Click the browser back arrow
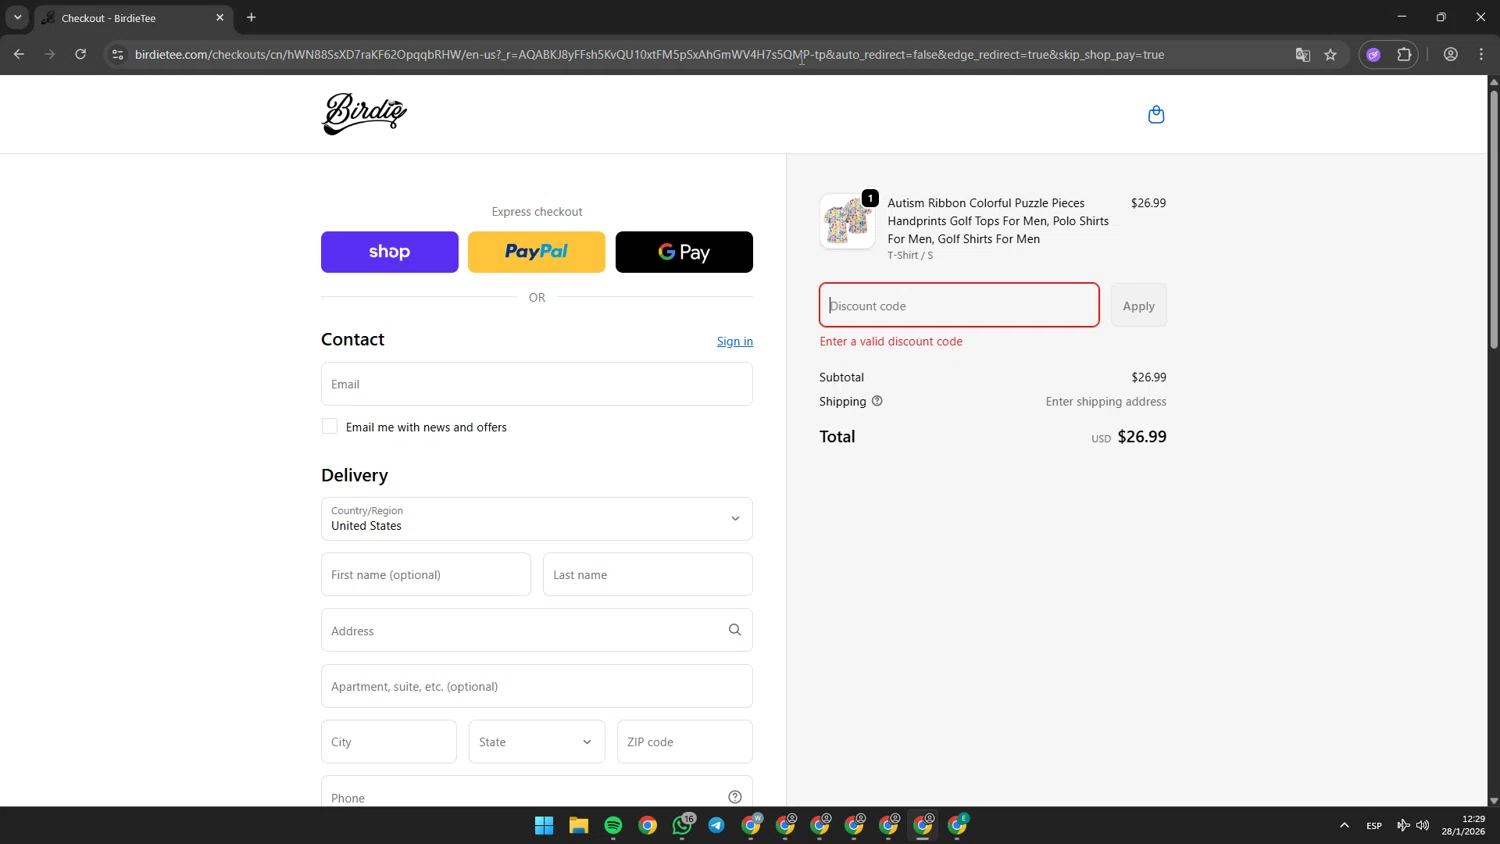This screenshot has height=844, width=1500. click(19, 54)
